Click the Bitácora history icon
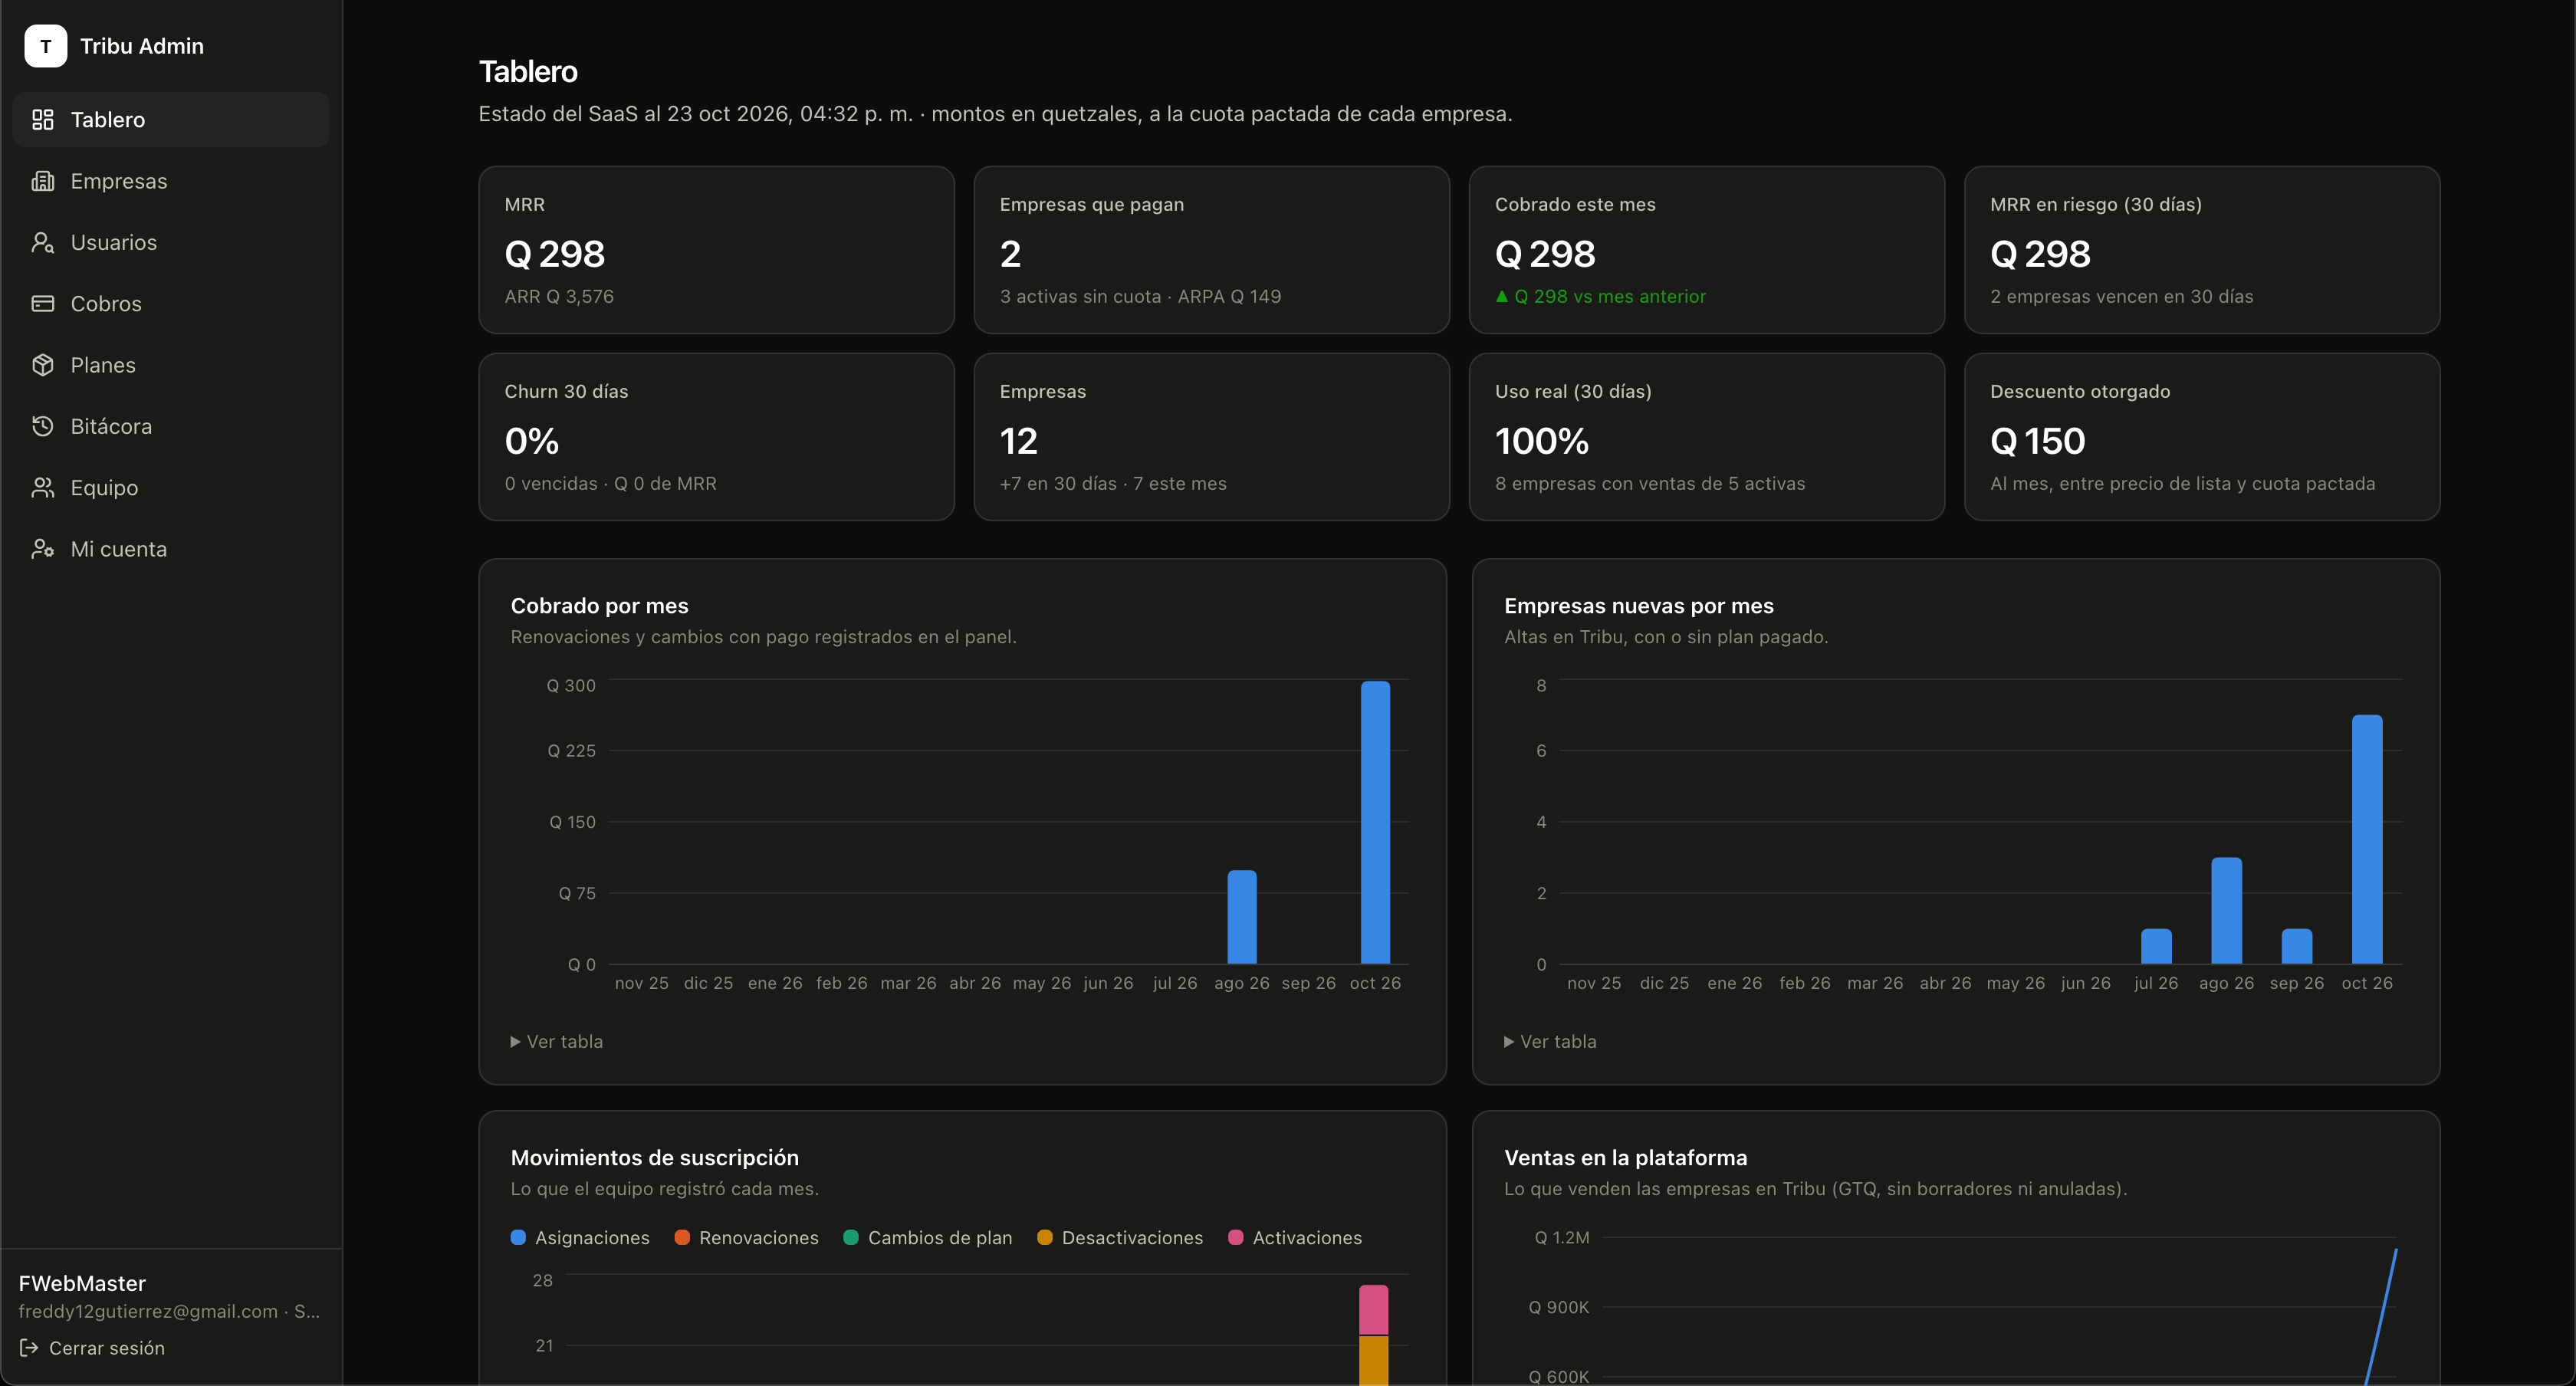 42,426
